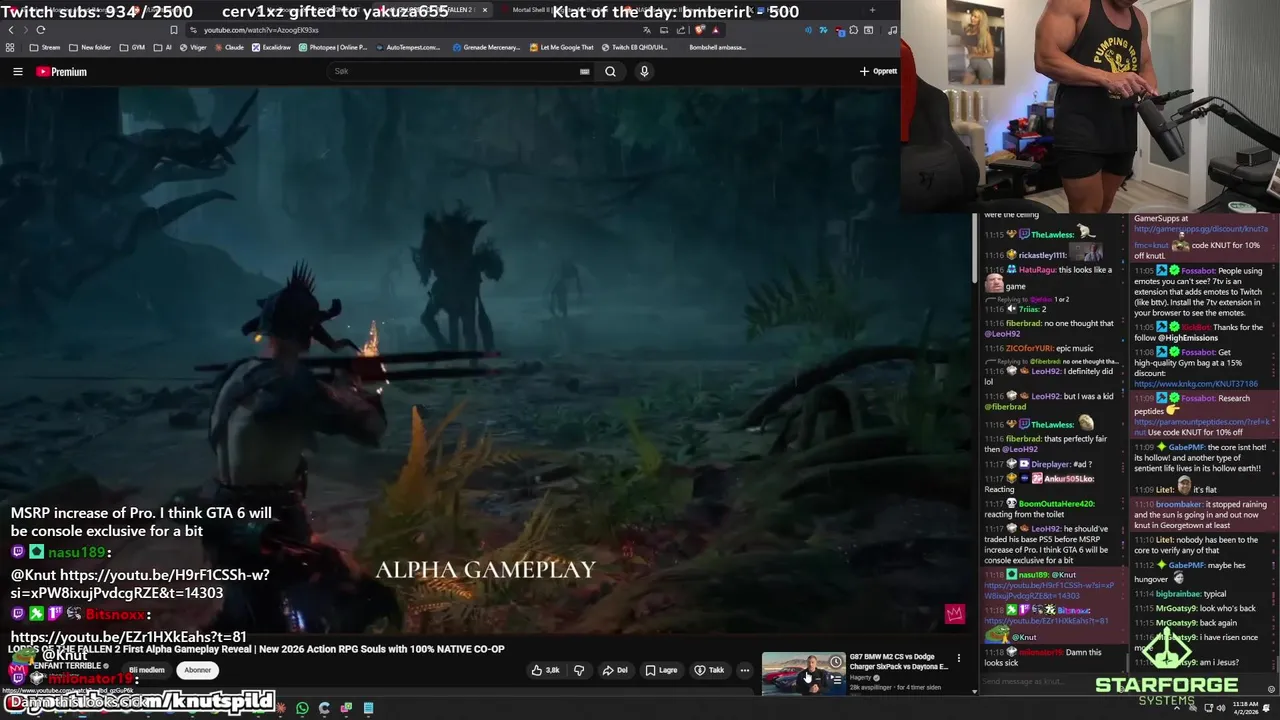This screenshot has height=720, width=1280.
Task: Open the Twitch EB QHD bookmark
Action: (634, 47)
